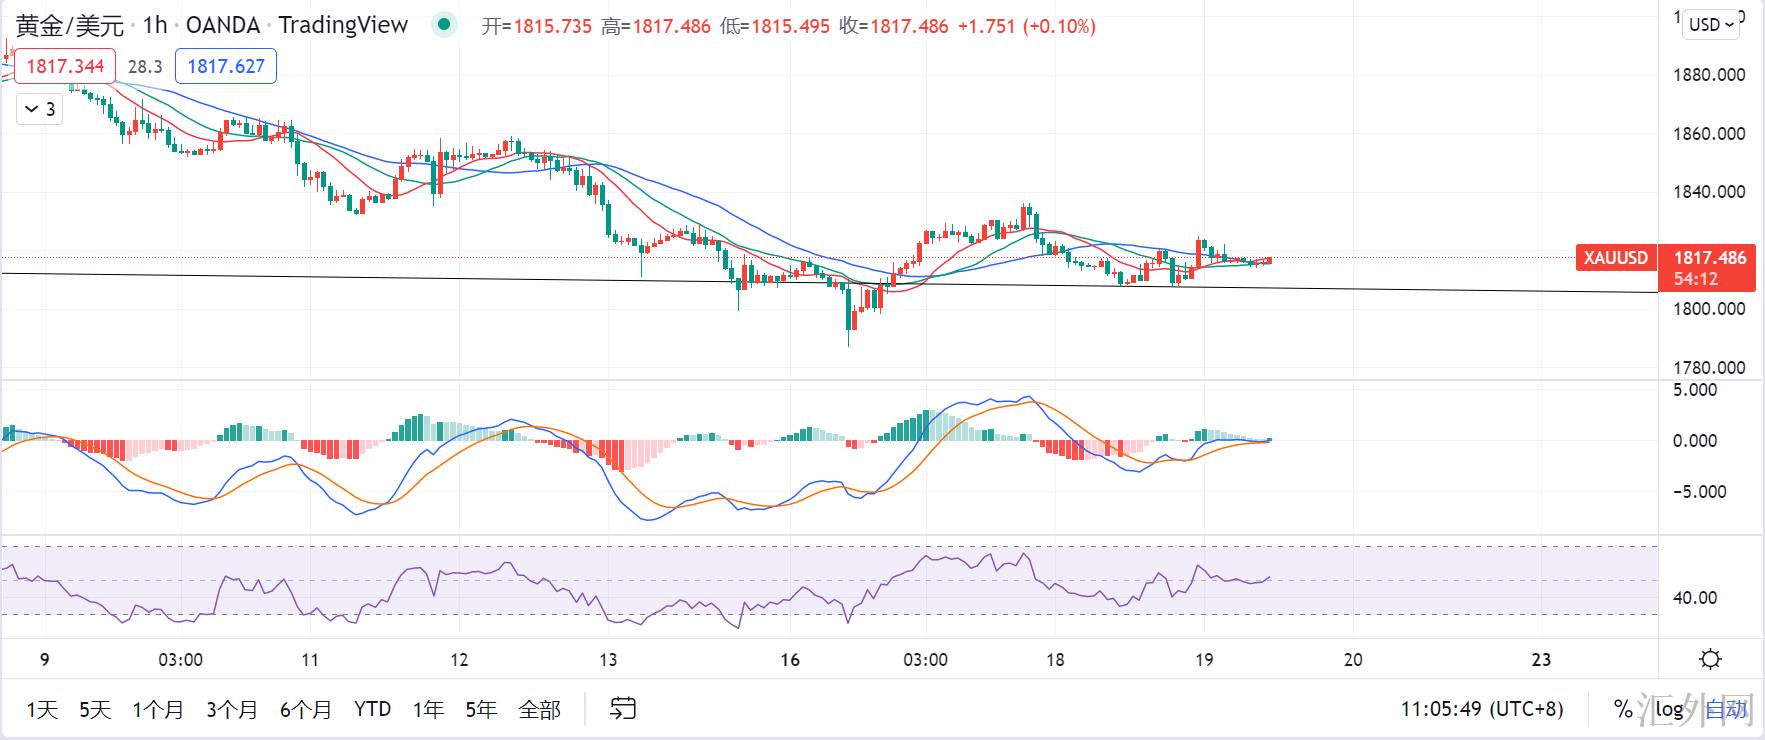Click the red XAUUSD price label
Image resolution: width=1765 pixels, height=740 pixels.
[x=1615, y=258]
